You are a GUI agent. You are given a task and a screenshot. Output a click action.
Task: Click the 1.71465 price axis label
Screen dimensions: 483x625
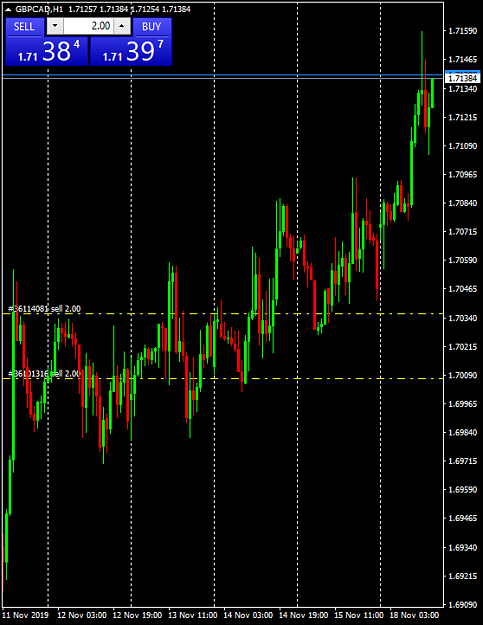463,60
